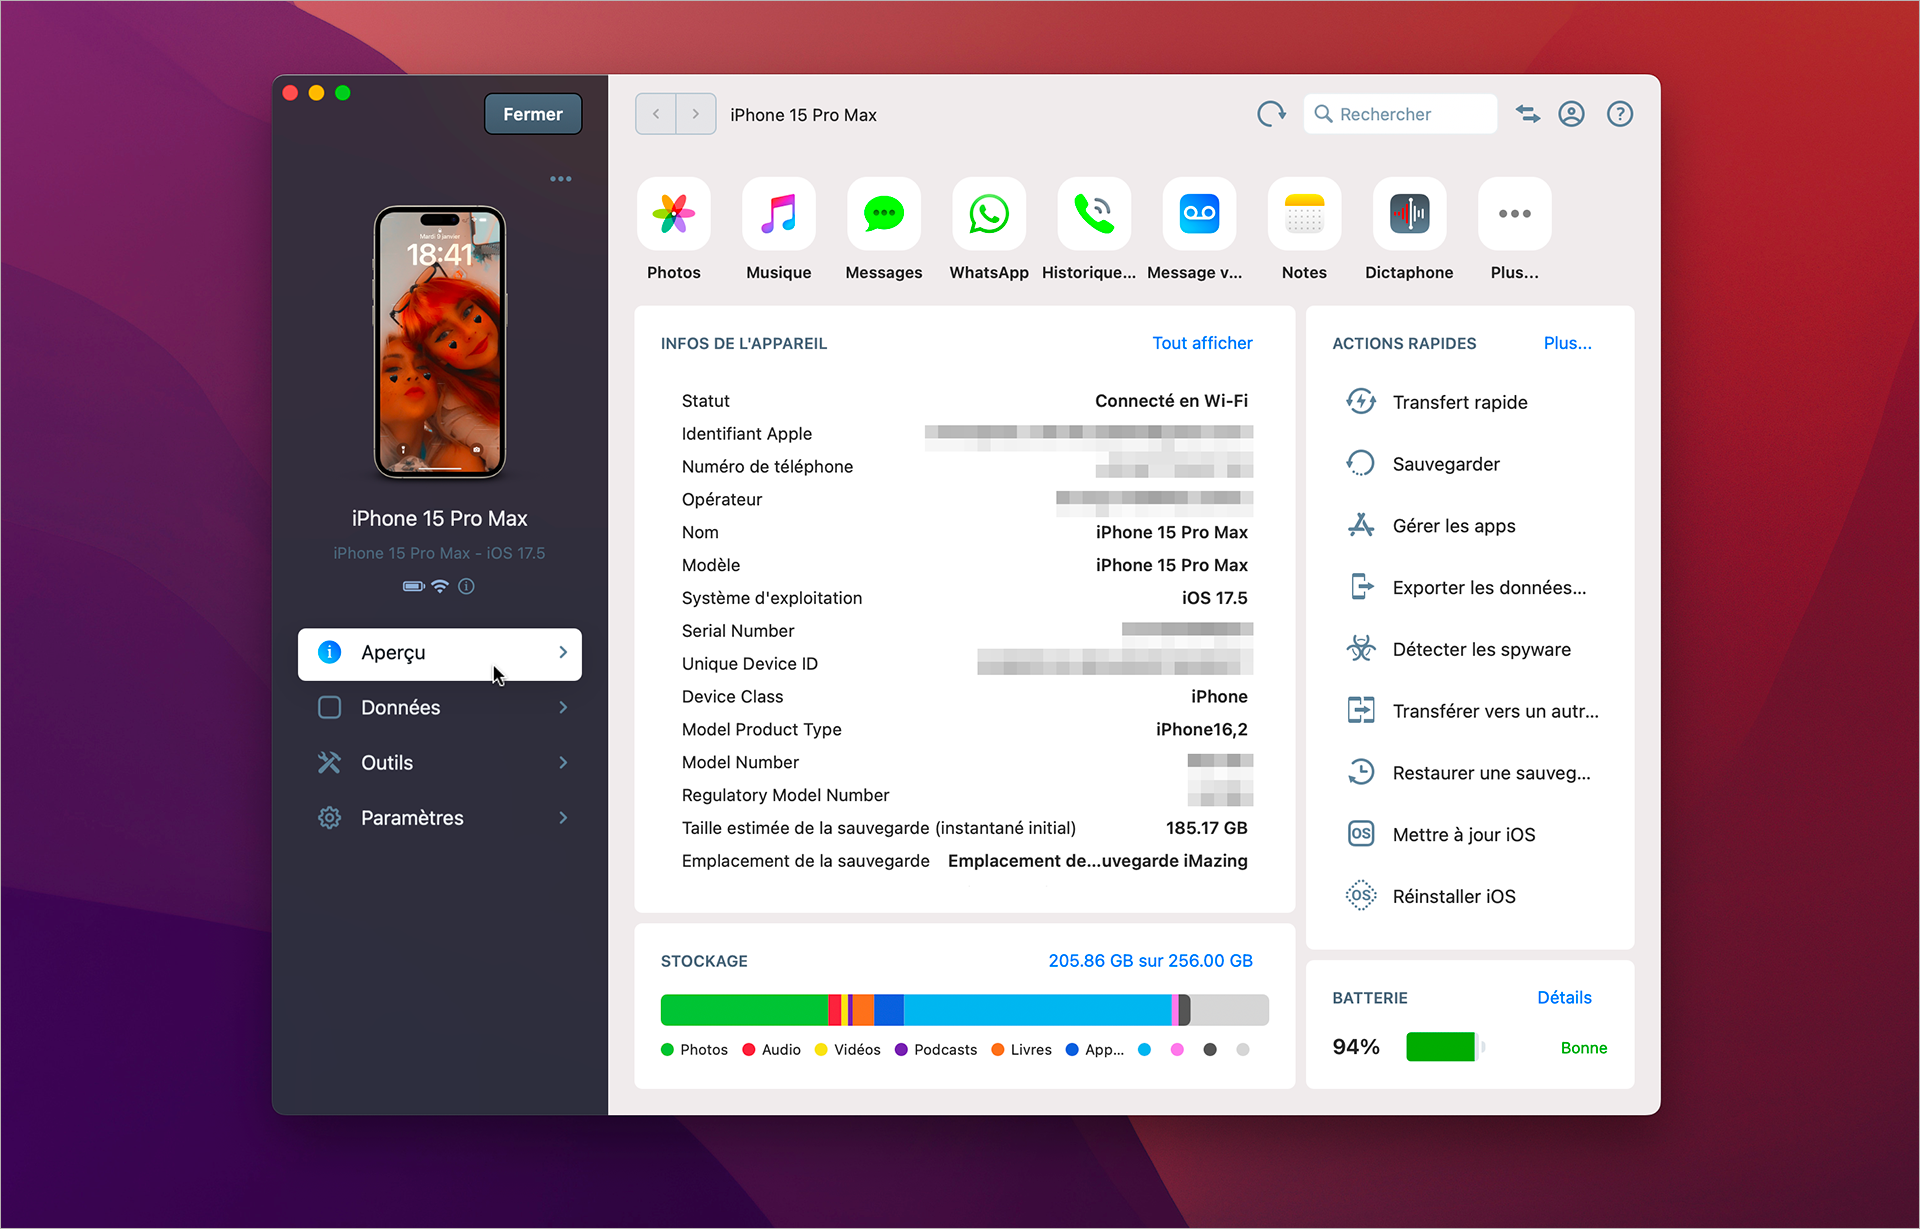1920x1229 pixels.
Task: Open Détecter les spyware action
Action: 1481,648
